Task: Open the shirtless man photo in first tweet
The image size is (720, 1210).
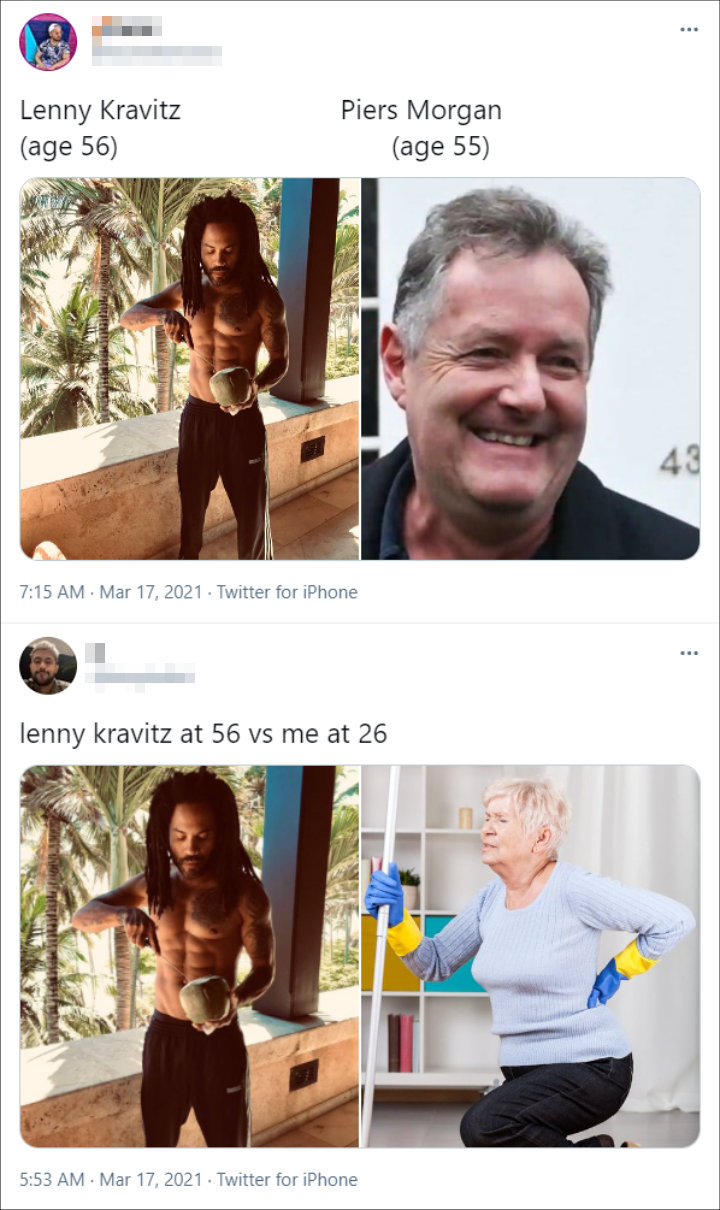Action: coord(190,369)
